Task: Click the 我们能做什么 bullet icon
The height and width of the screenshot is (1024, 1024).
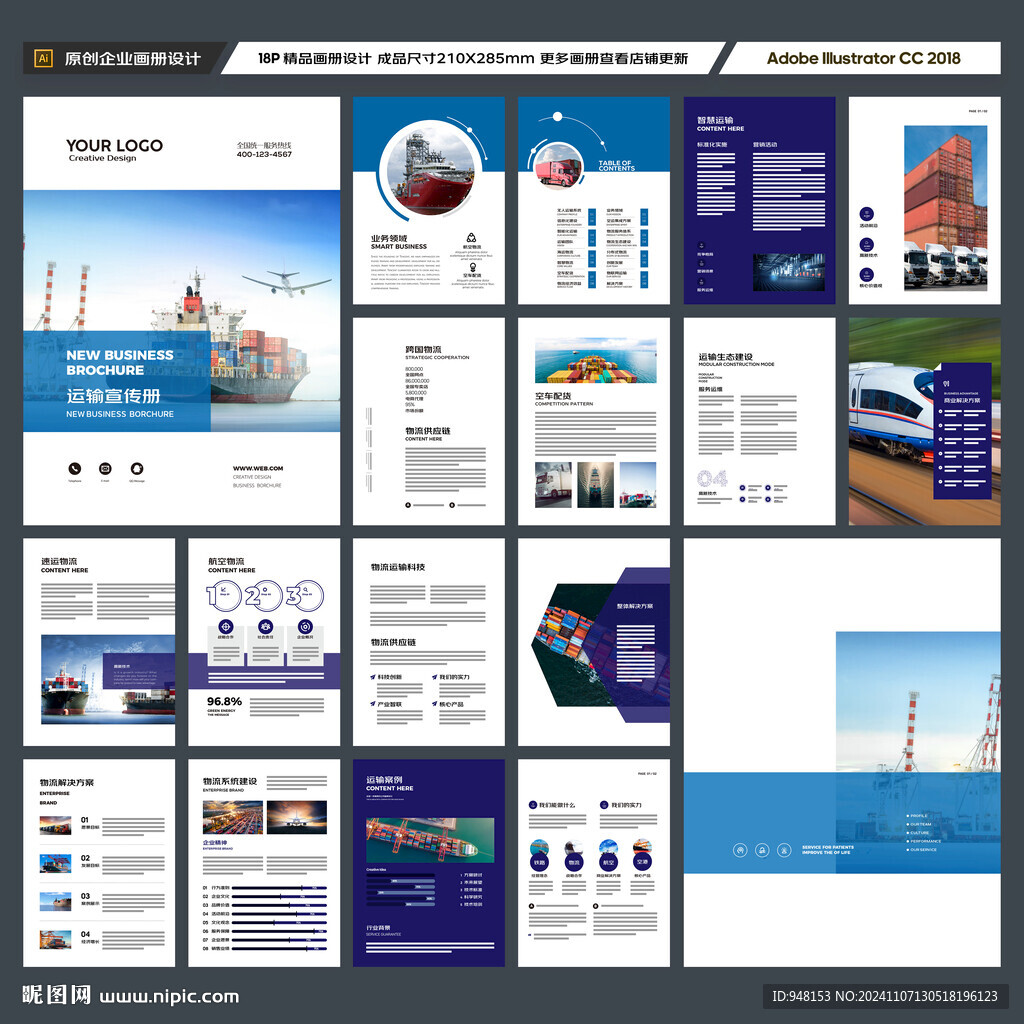Action: (x=532, y=805)
